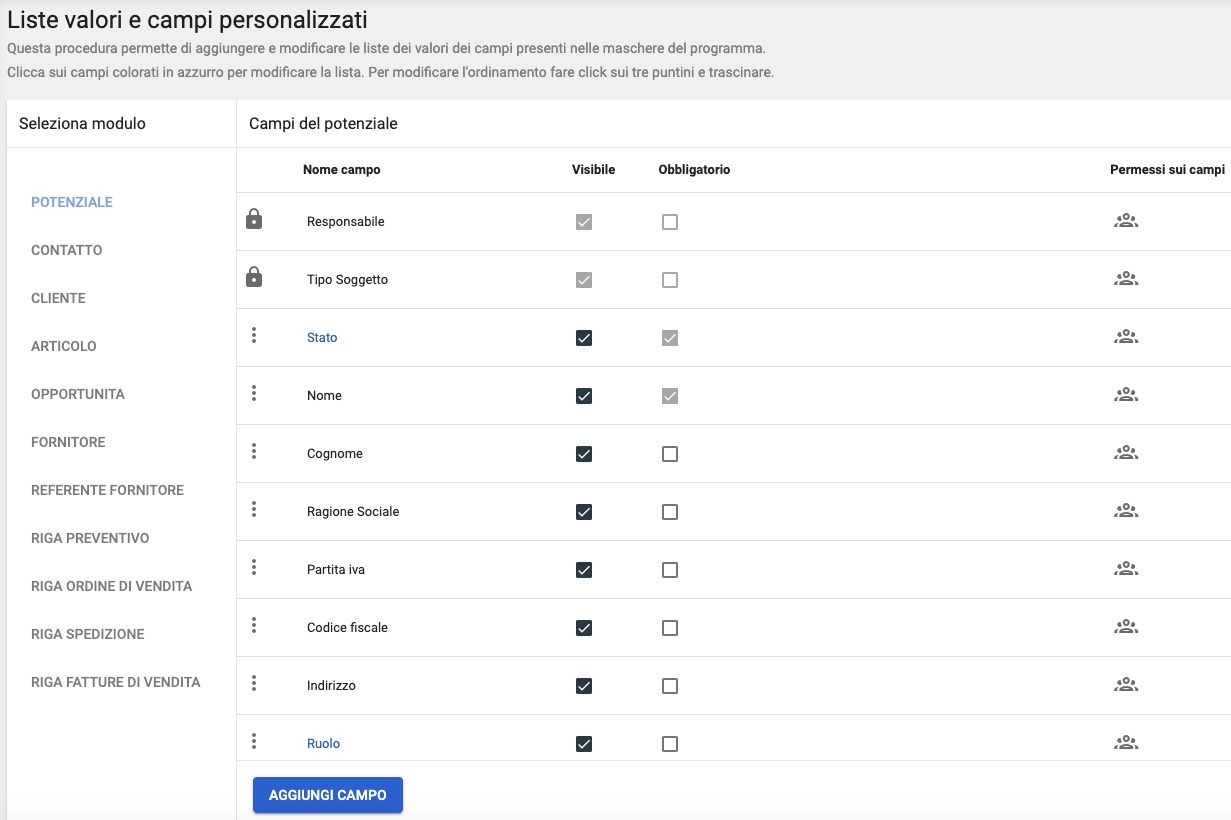Open the Stato value list link
Viewport: 1231px width, 820px height.
click(322, 338)
